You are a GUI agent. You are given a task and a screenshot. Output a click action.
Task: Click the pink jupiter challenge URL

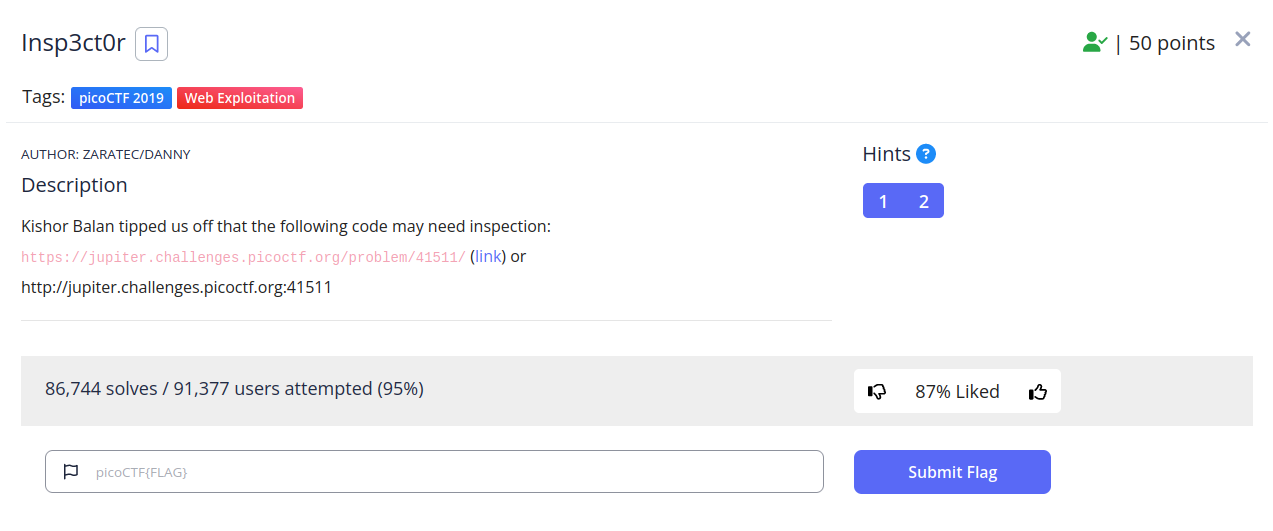tap(243, 258)
